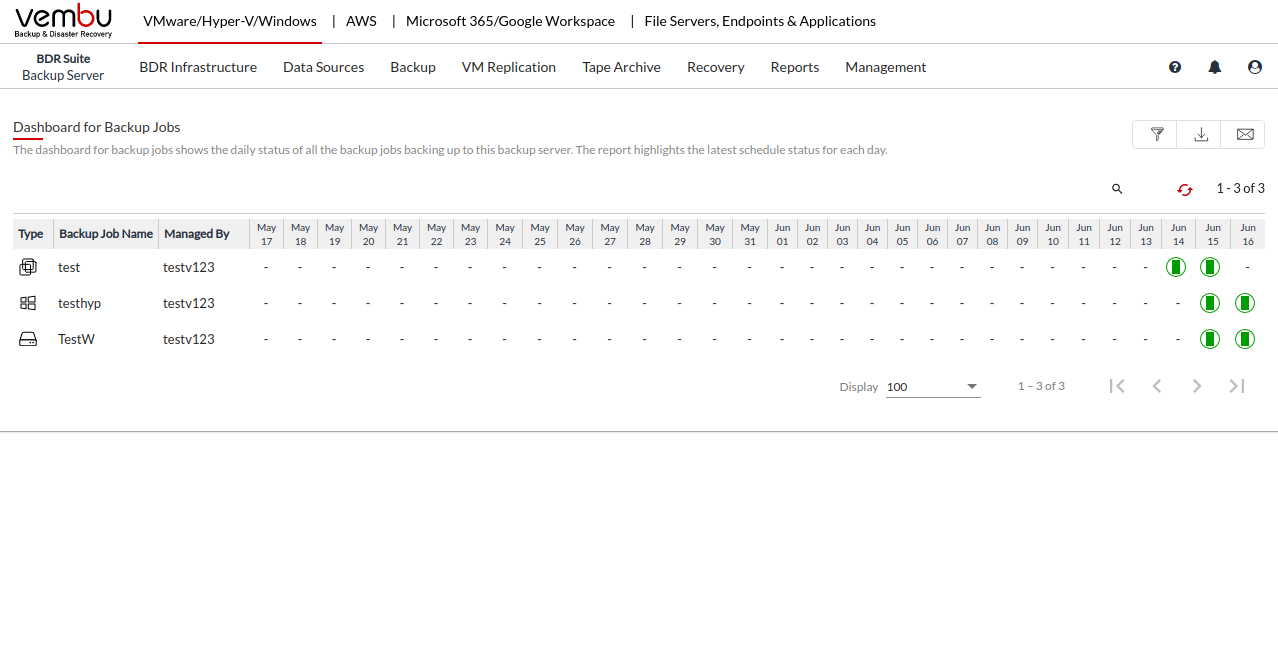
Task: Click the red refresh icon
Action: click(1185, 189)
